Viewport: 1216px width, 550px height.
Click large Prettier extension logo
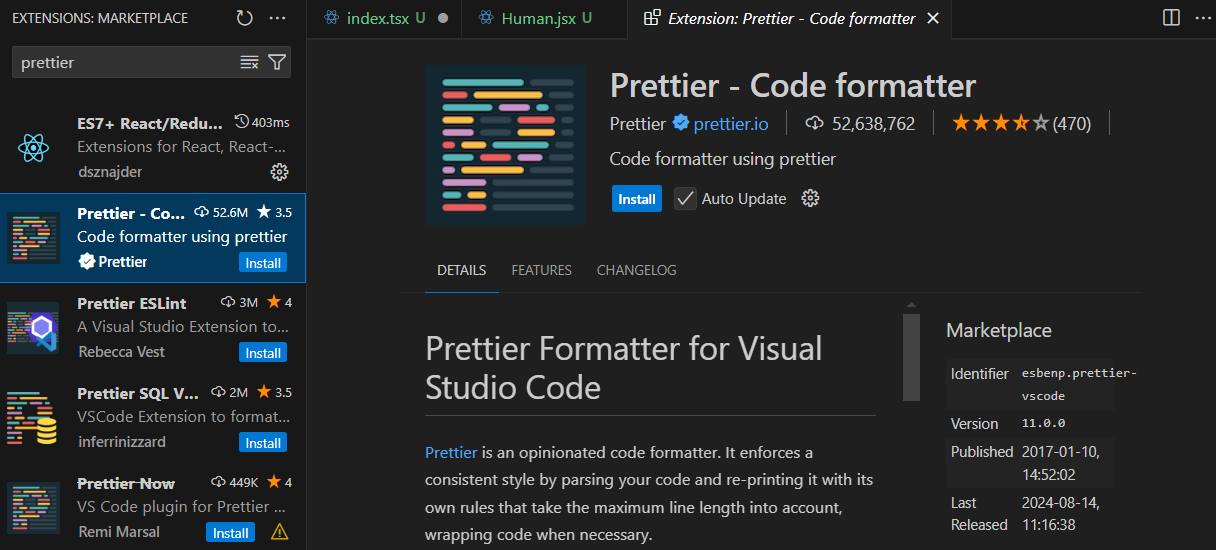[x=505, y=145]
